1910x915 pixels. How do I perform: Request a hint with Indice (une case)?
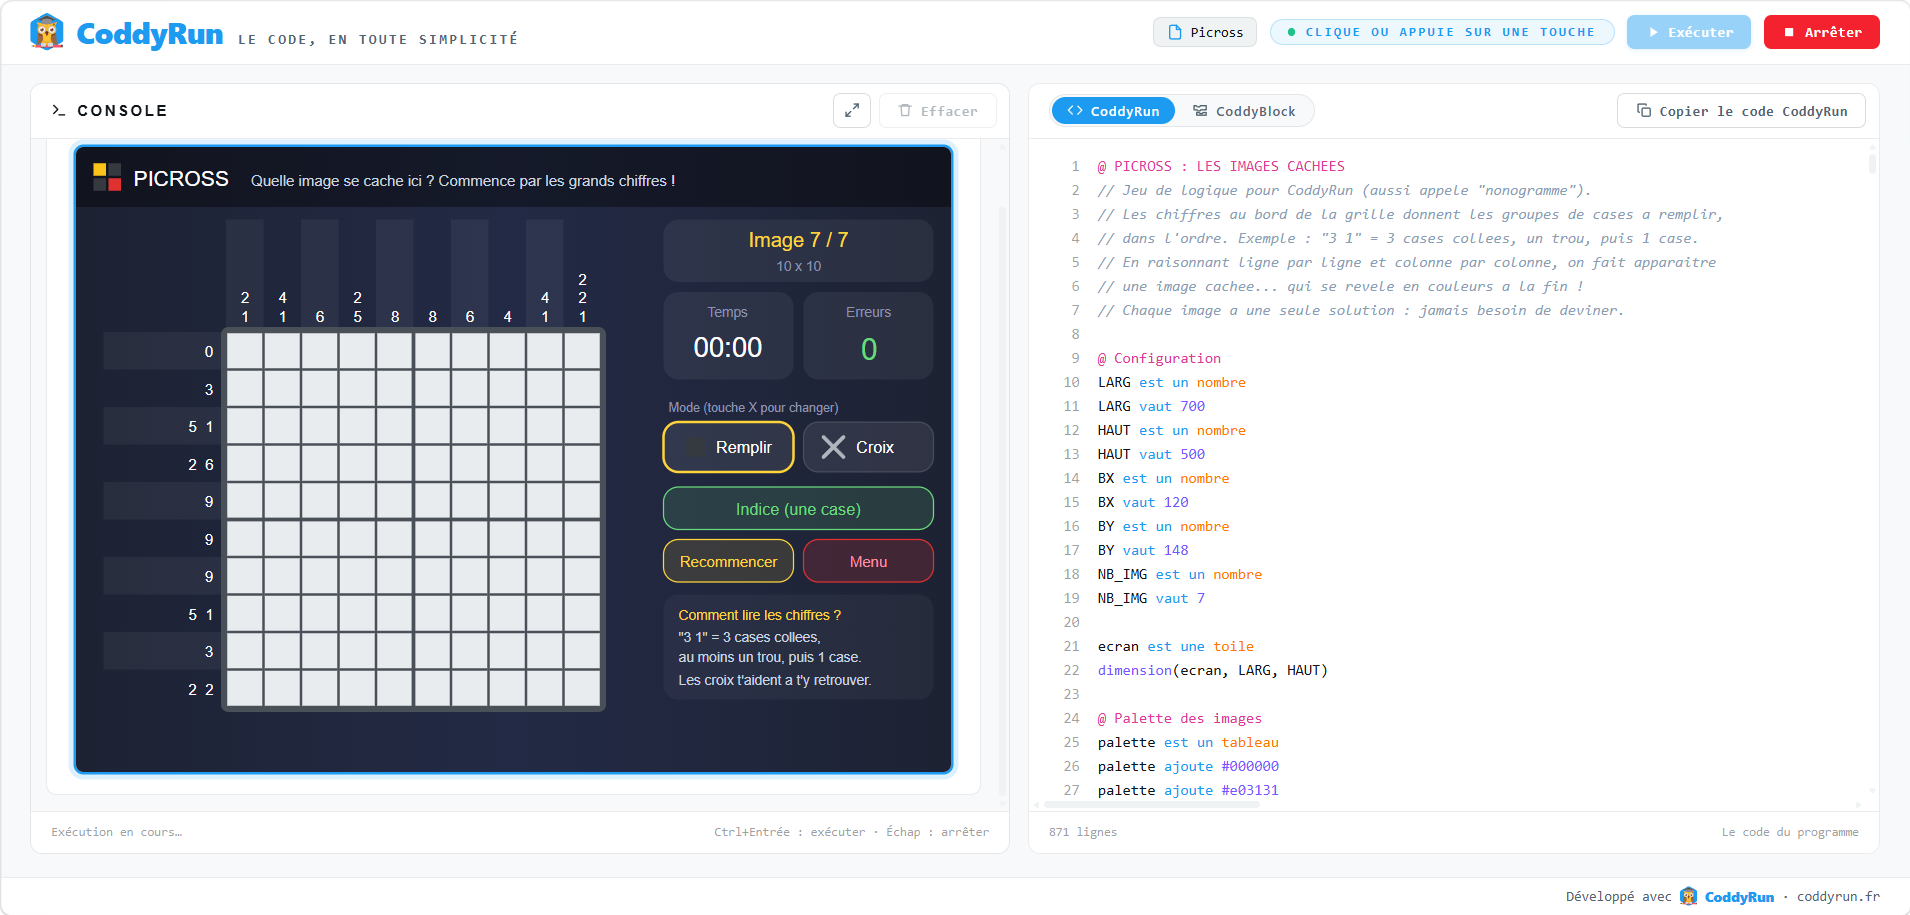(798, 509)
